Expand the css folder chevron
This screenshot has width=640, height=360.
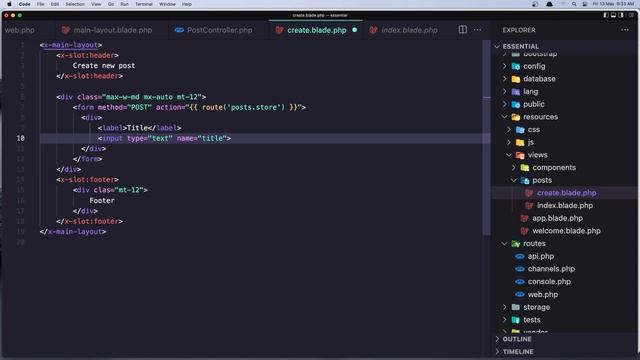[x=509, y=129]
